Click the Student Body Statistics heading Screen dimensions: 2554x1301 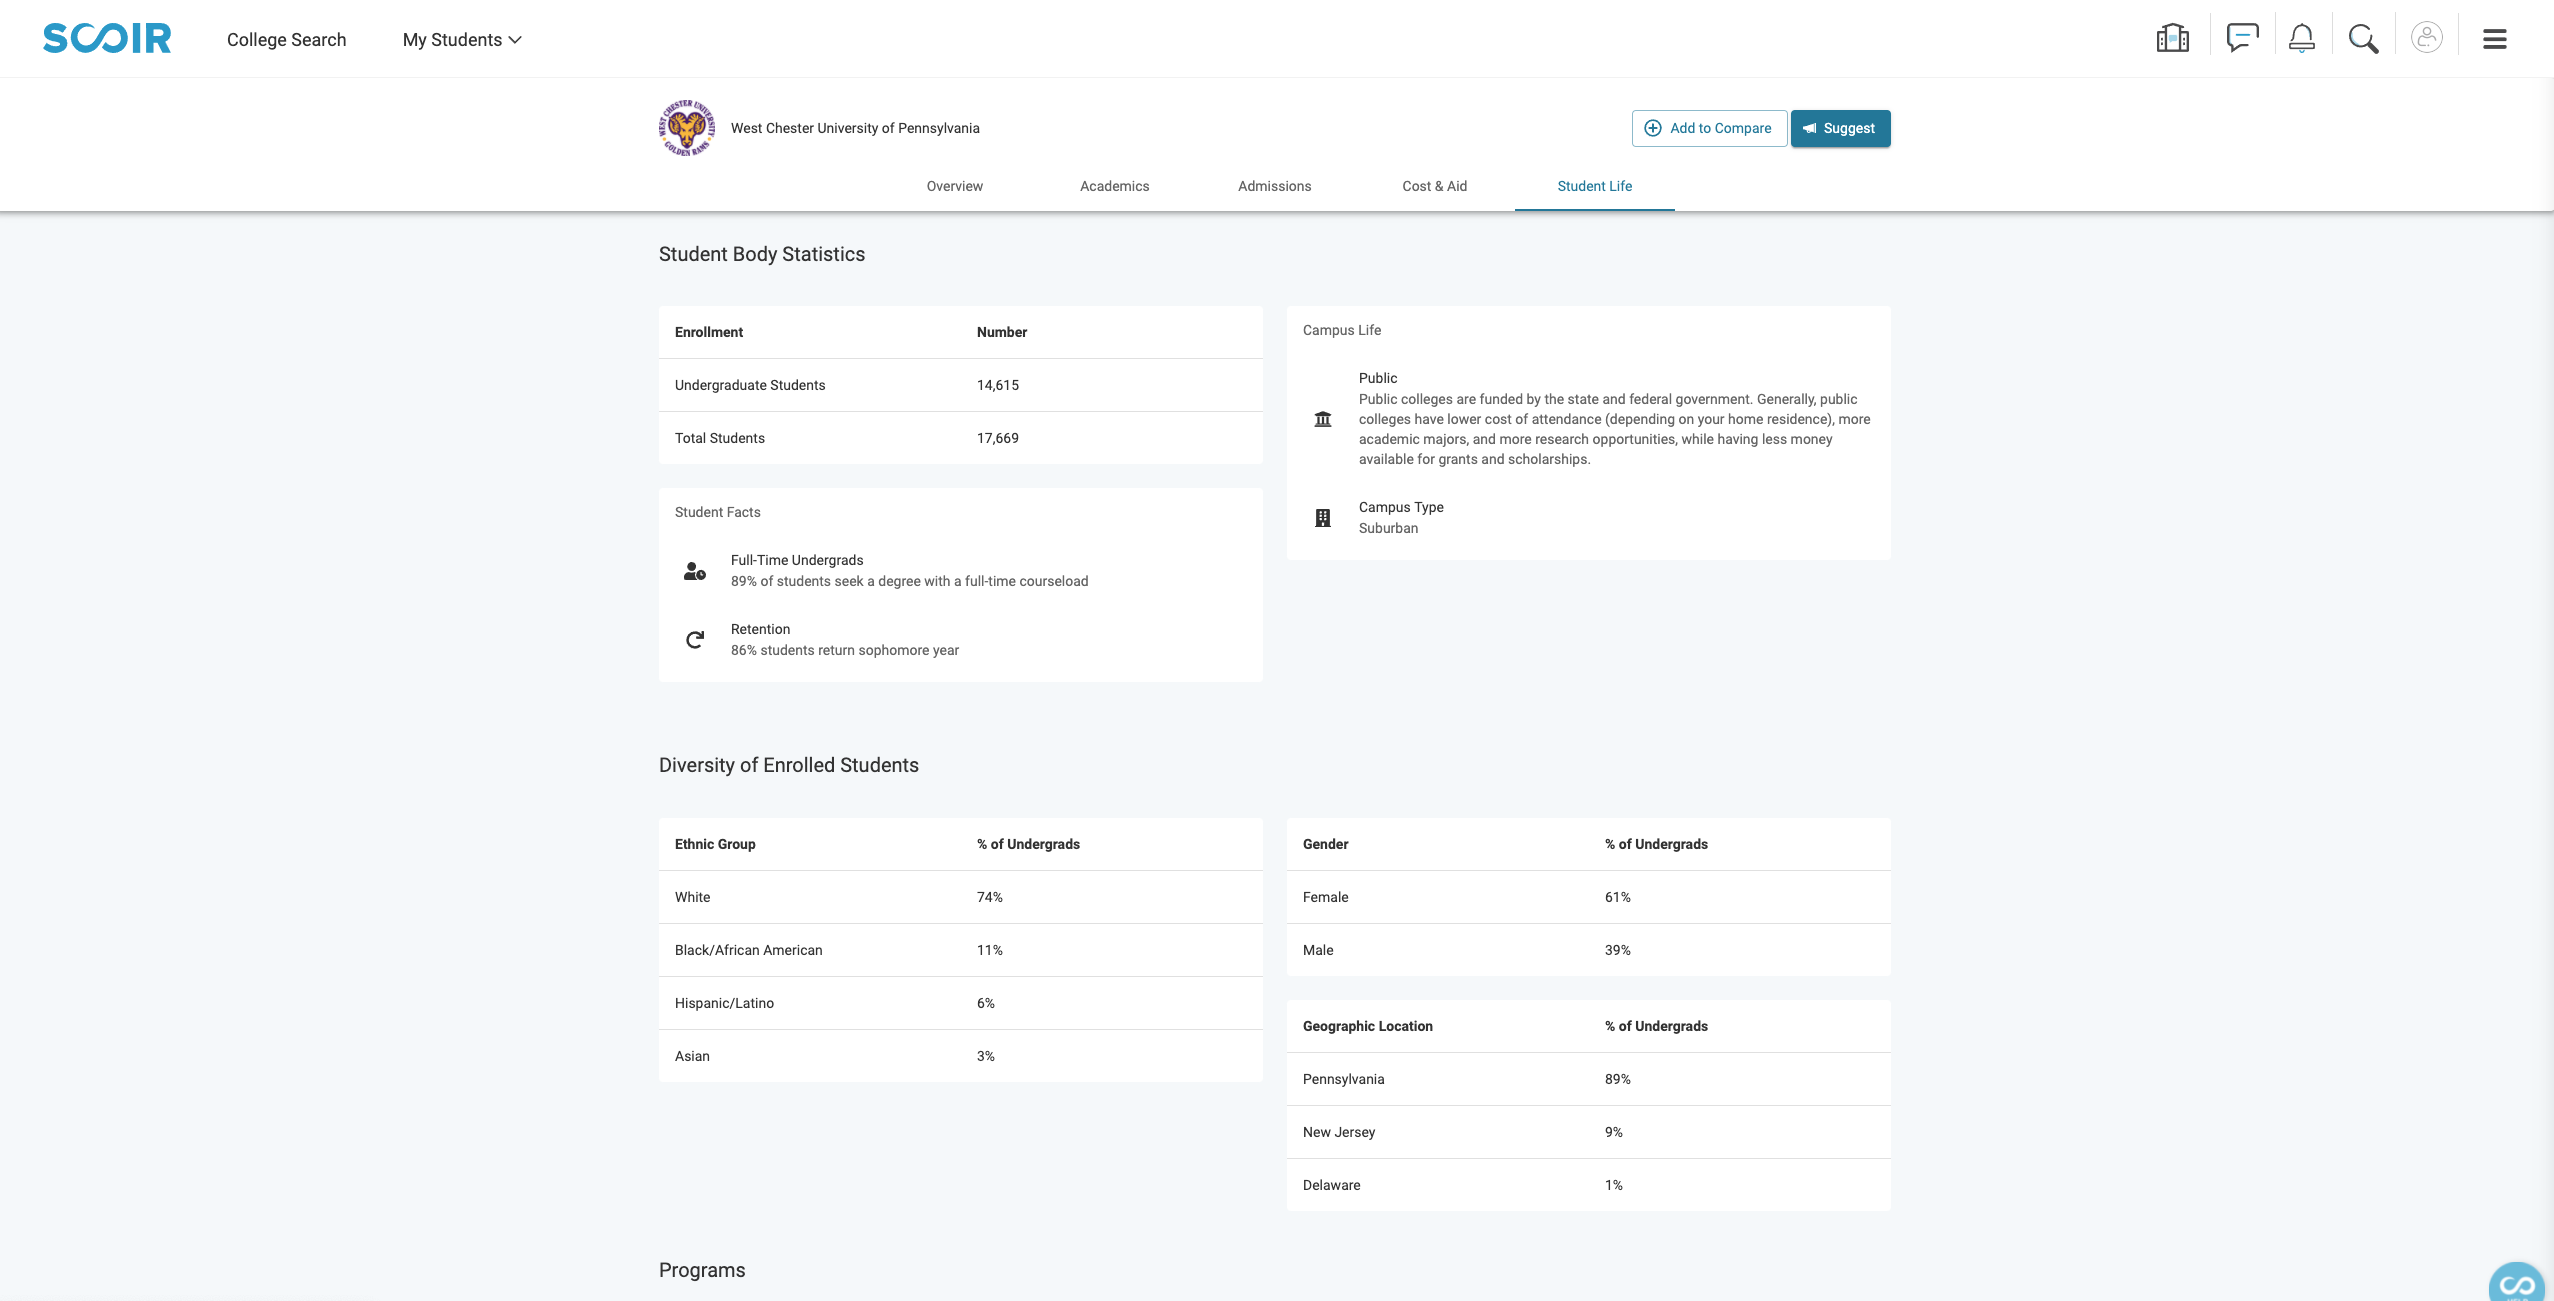tap(762, 254)
